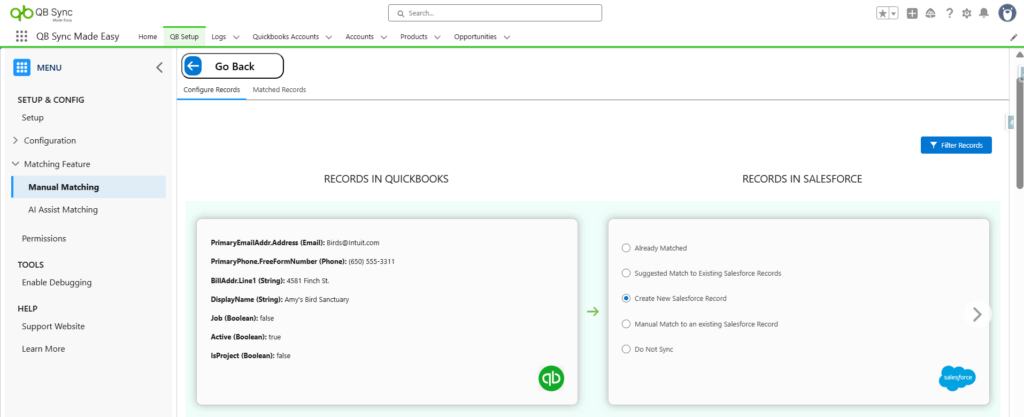Screen dimensions: 1024x417
Task: Click the edit navigation pencil icon
Action: (x=1014, y=37)
